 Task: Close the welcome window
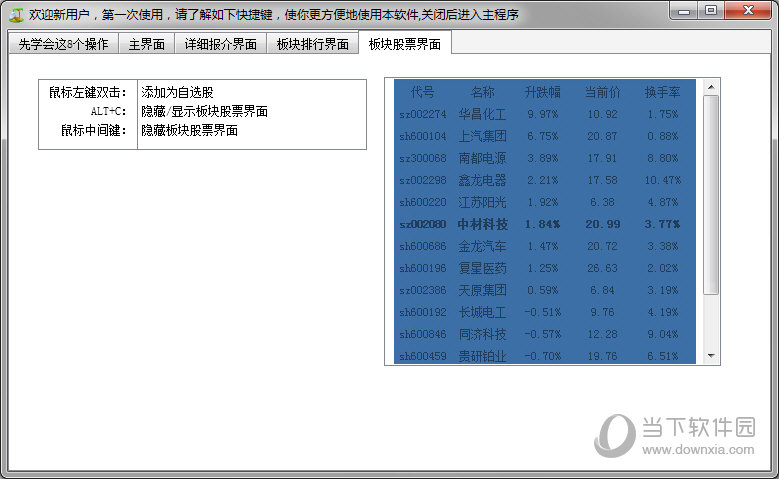[x=748, y=10]
